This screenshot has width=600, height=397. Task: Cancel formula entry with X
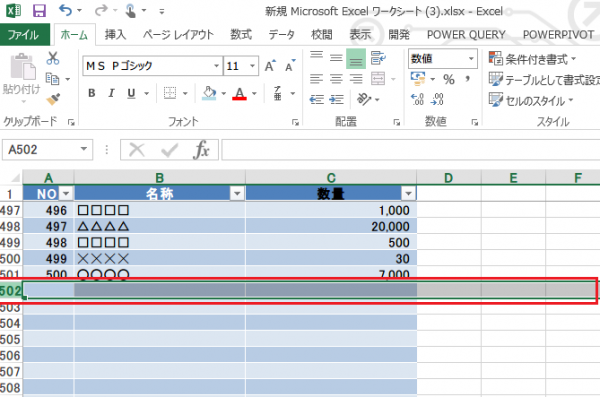point(137,150)
